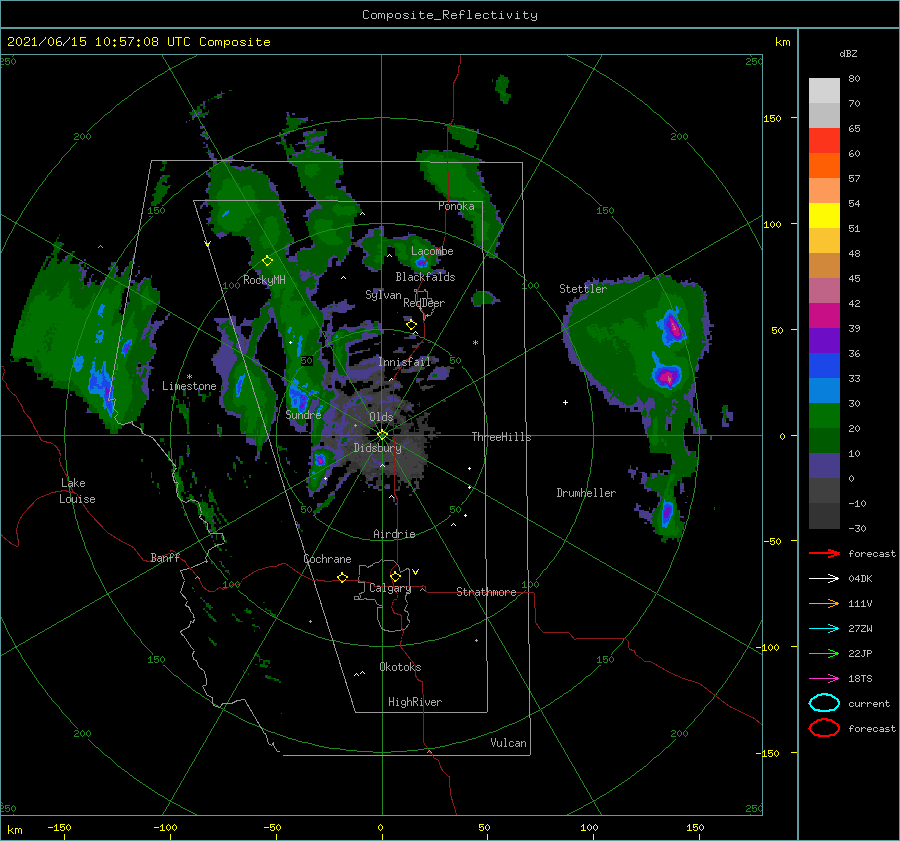Click the Blackfalds town label
This screenshot has width=900, height=841.
point(425,277)
